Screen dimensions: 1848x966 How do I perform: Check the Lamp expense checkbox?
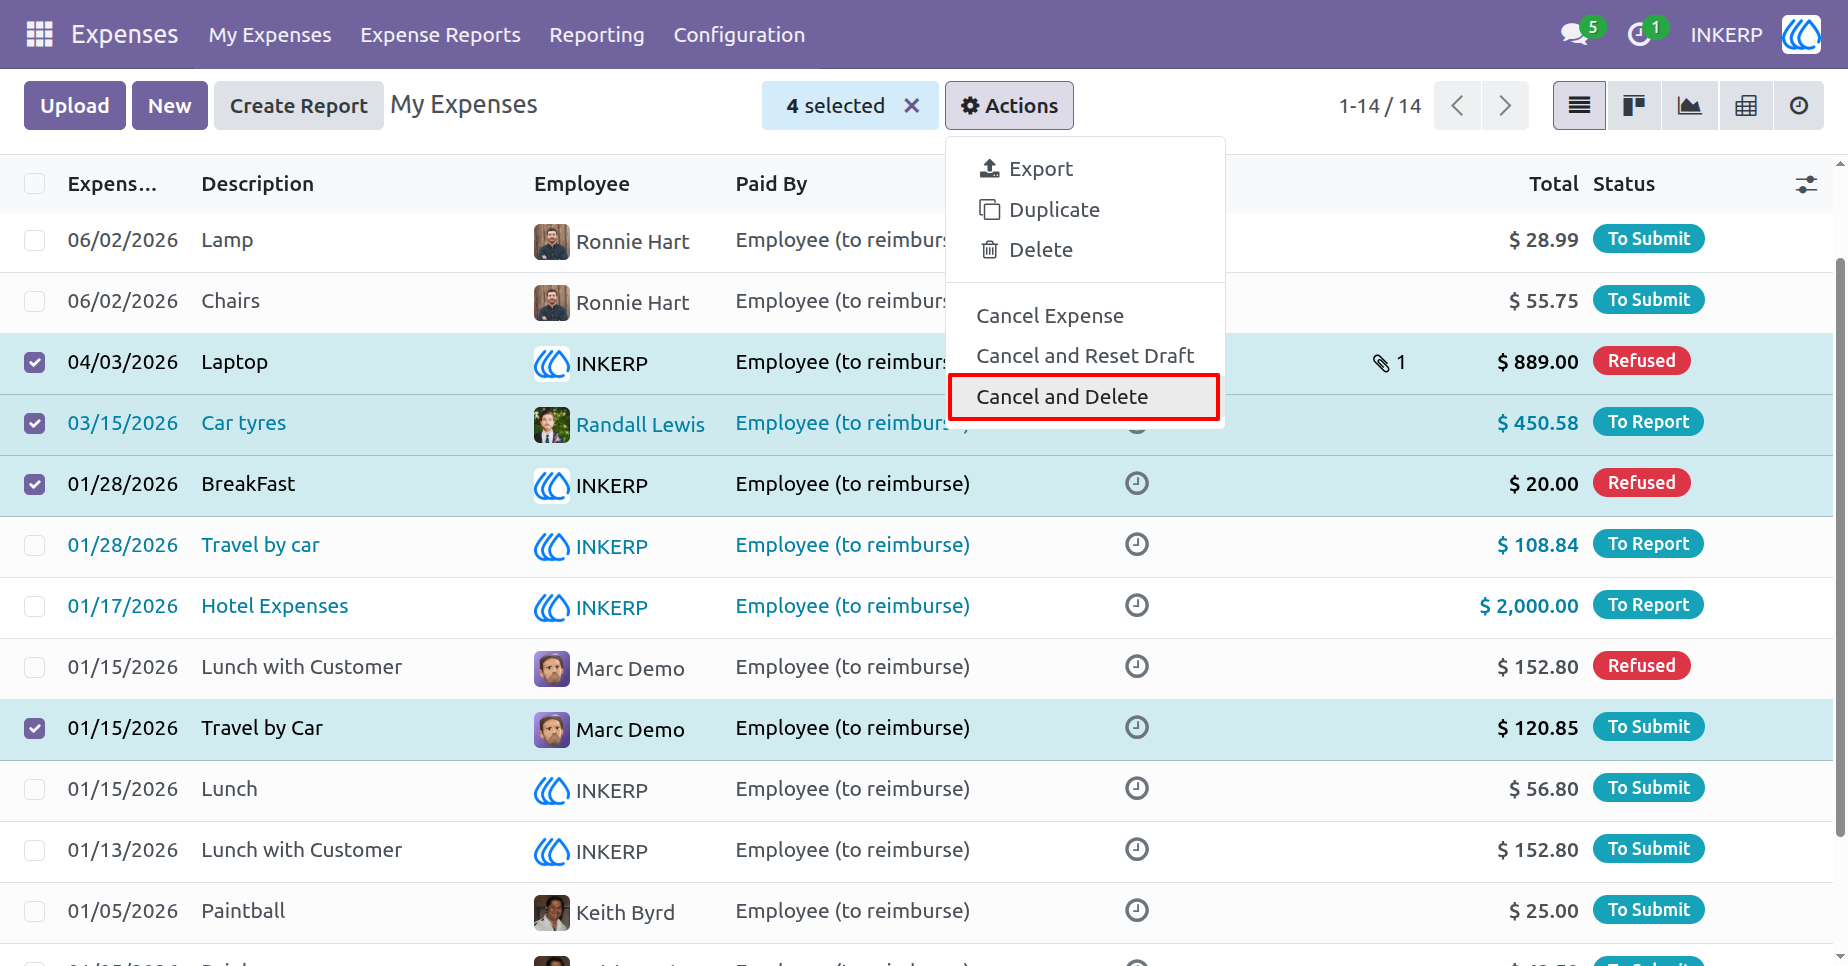pyautogui.click(x=35, y=241)
